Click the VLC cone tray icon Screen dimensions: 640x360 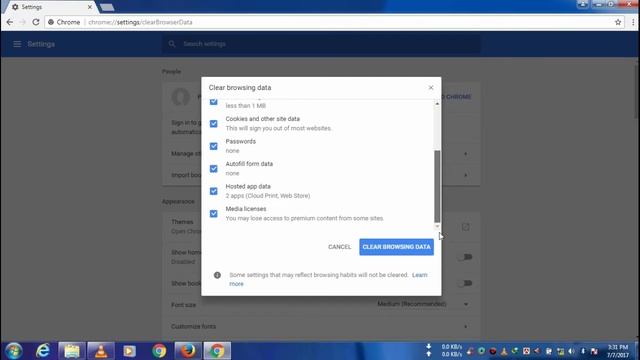(504, 351)
